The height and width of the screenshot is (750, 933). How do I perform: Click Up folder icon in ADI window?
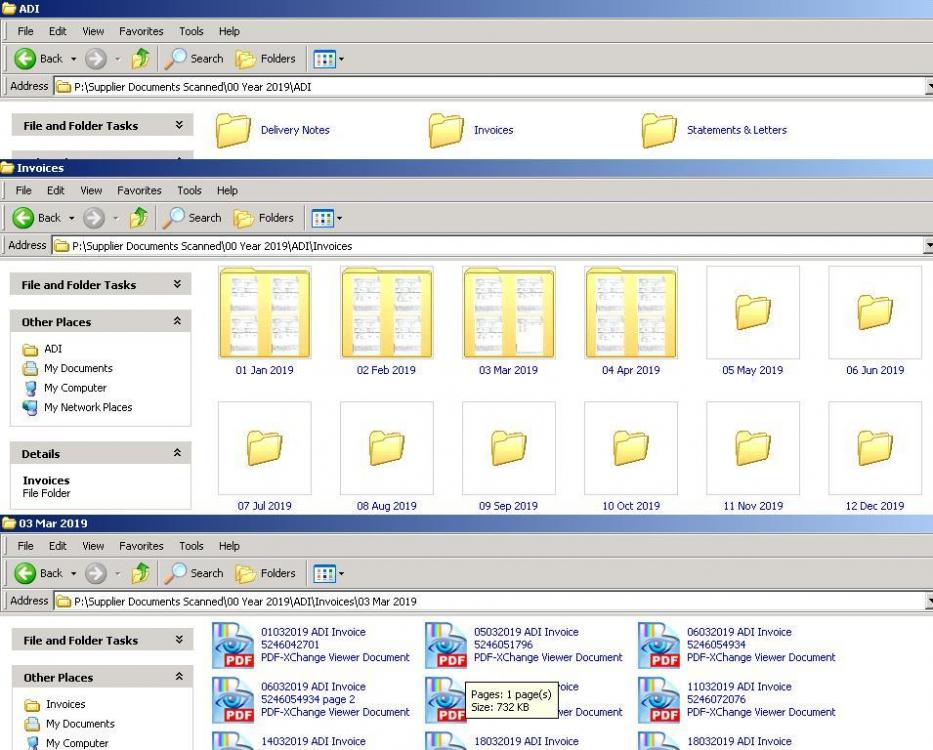140,58
